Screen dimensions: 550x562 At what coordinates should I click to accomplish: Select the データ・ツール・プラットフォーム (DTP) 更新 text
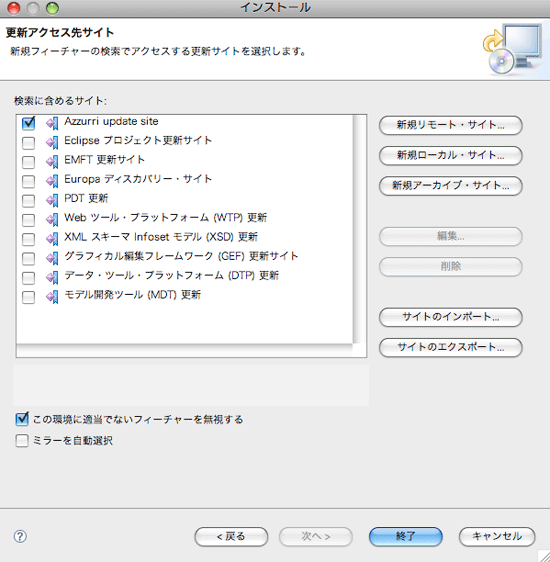171,276
